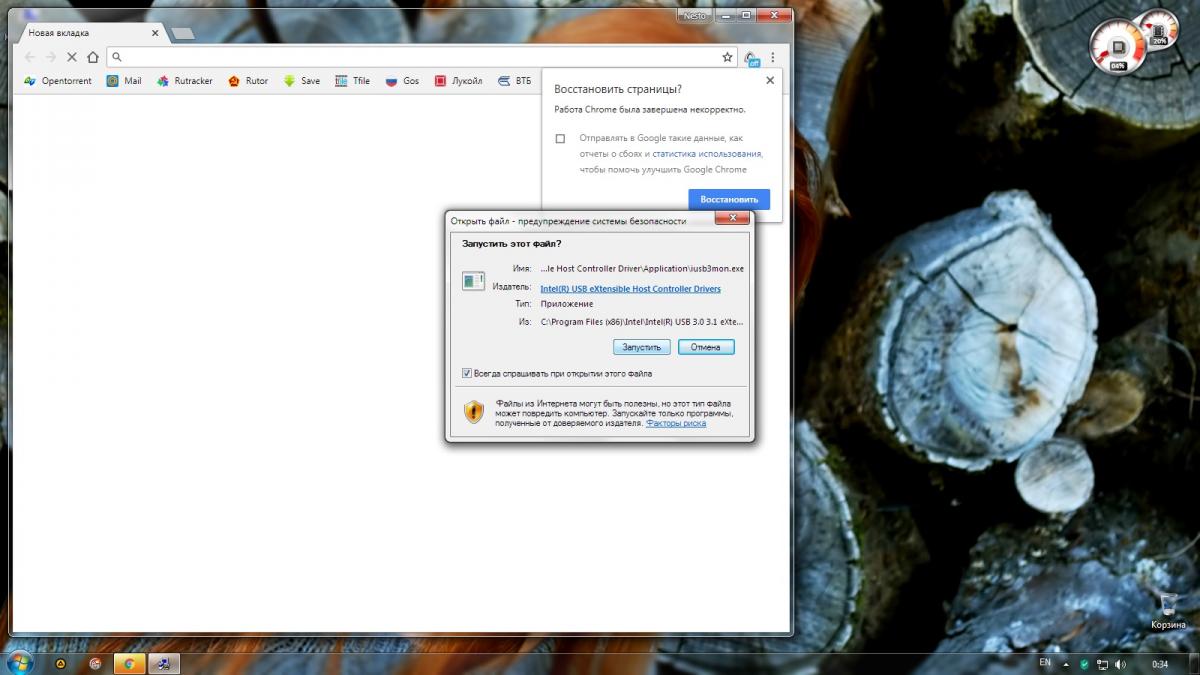Image resolution: width=1200 pixels, height=675 pixels.
Task: Open the volume tray icon
Action: [1119, 663]
